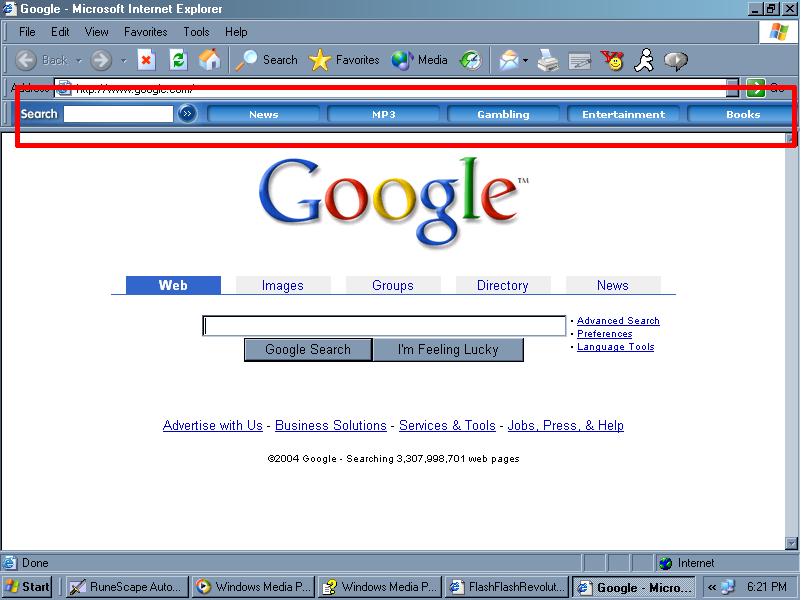
Task: Open the Mail dropdown arrow
Action: pos(525,60)
